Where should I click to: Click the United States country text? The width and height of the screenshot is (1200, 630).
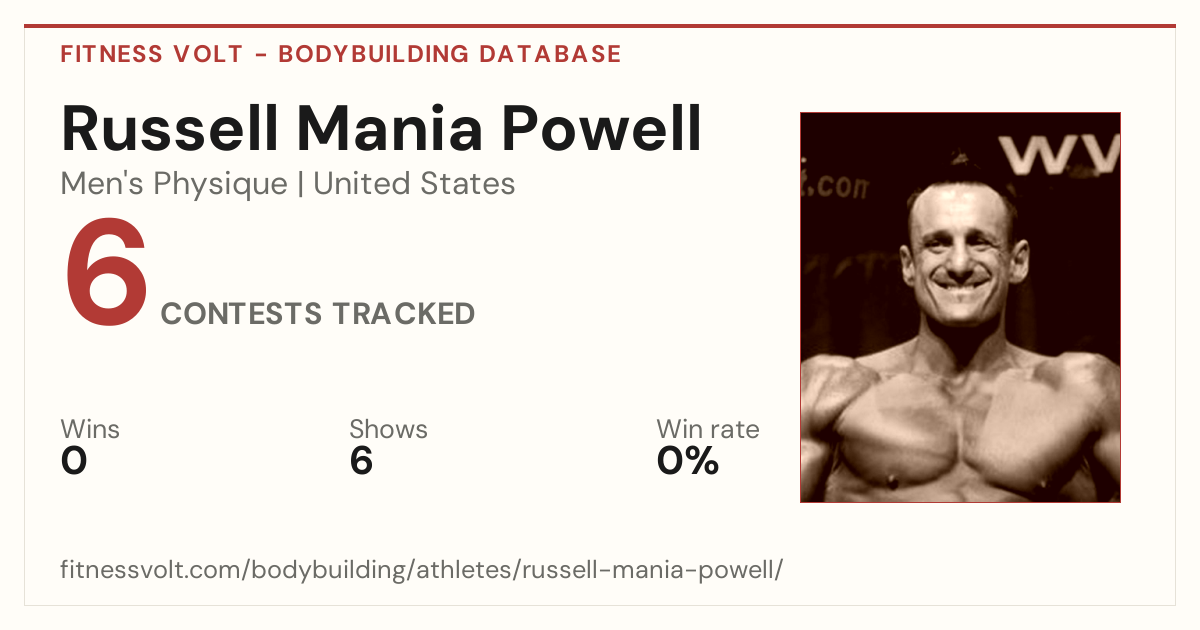pos(414,184)
